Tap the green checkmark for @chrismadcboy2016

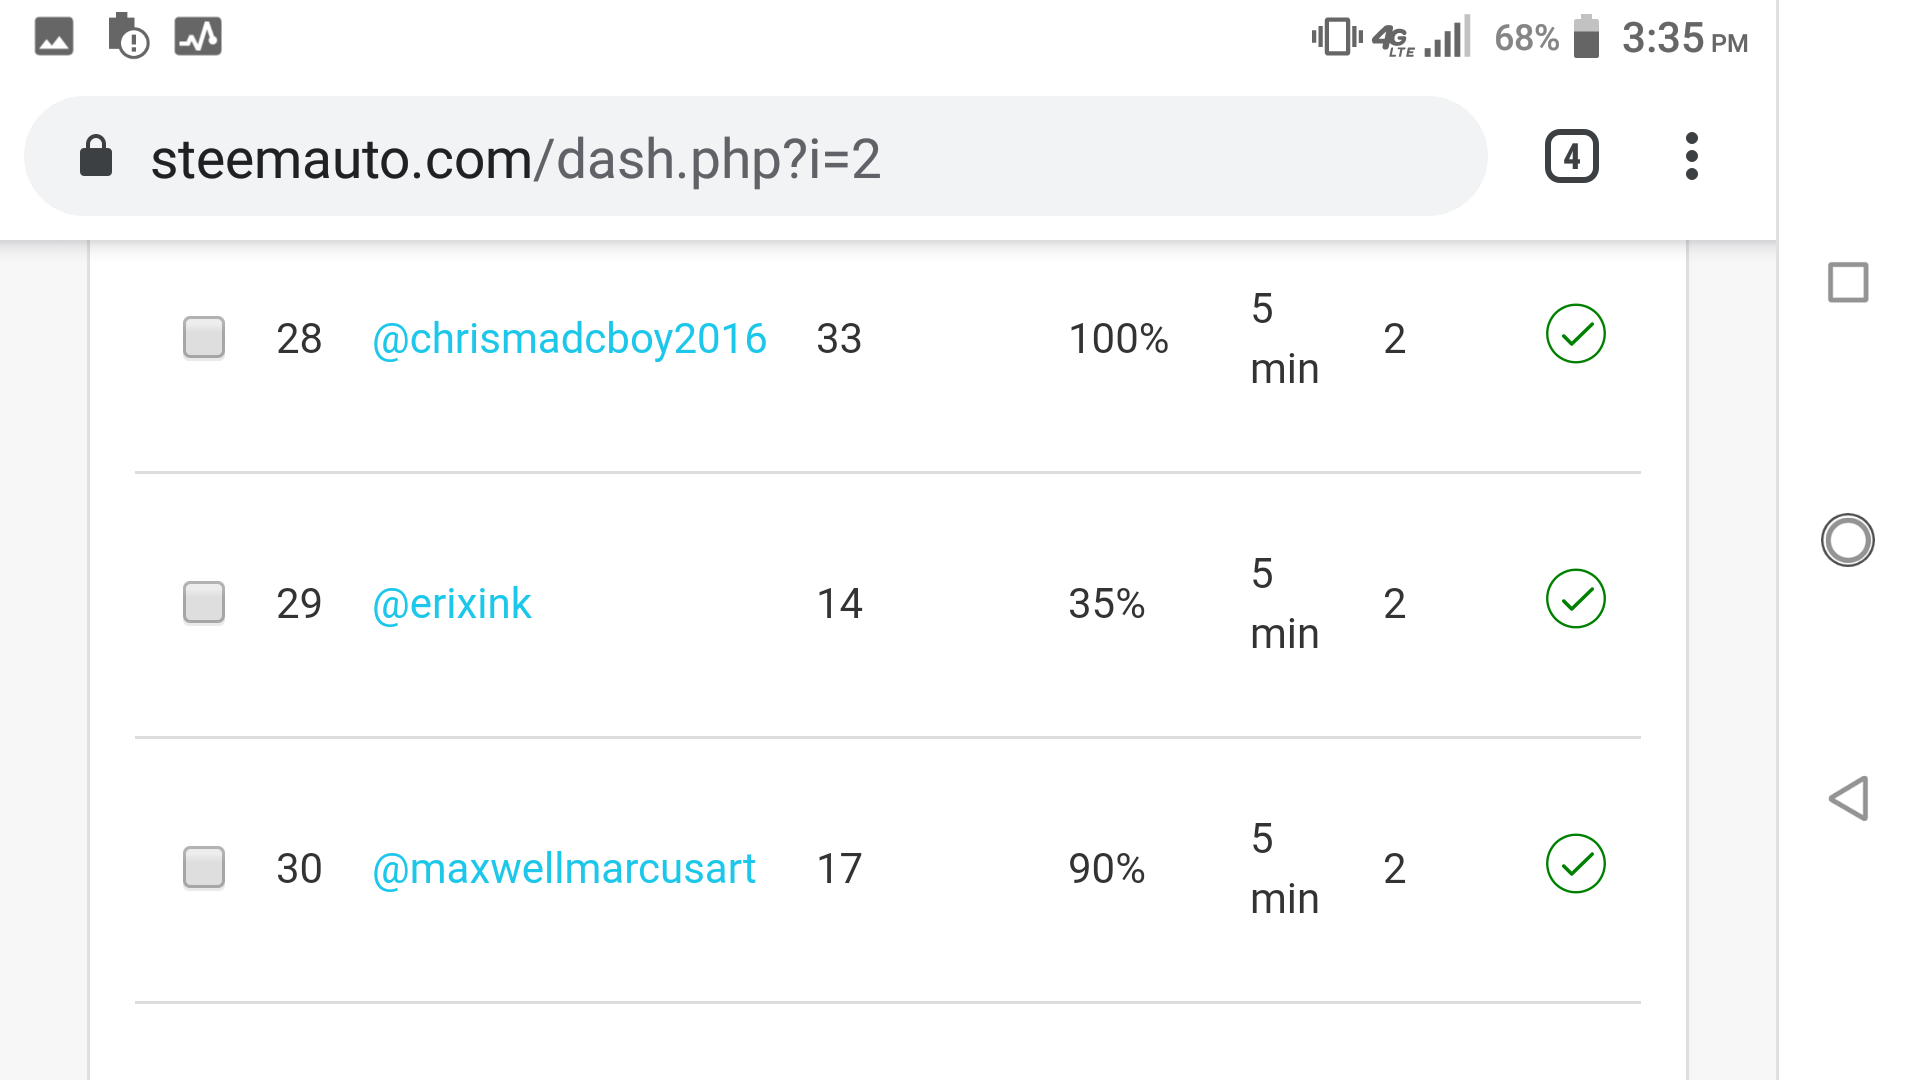(1575, 334)
